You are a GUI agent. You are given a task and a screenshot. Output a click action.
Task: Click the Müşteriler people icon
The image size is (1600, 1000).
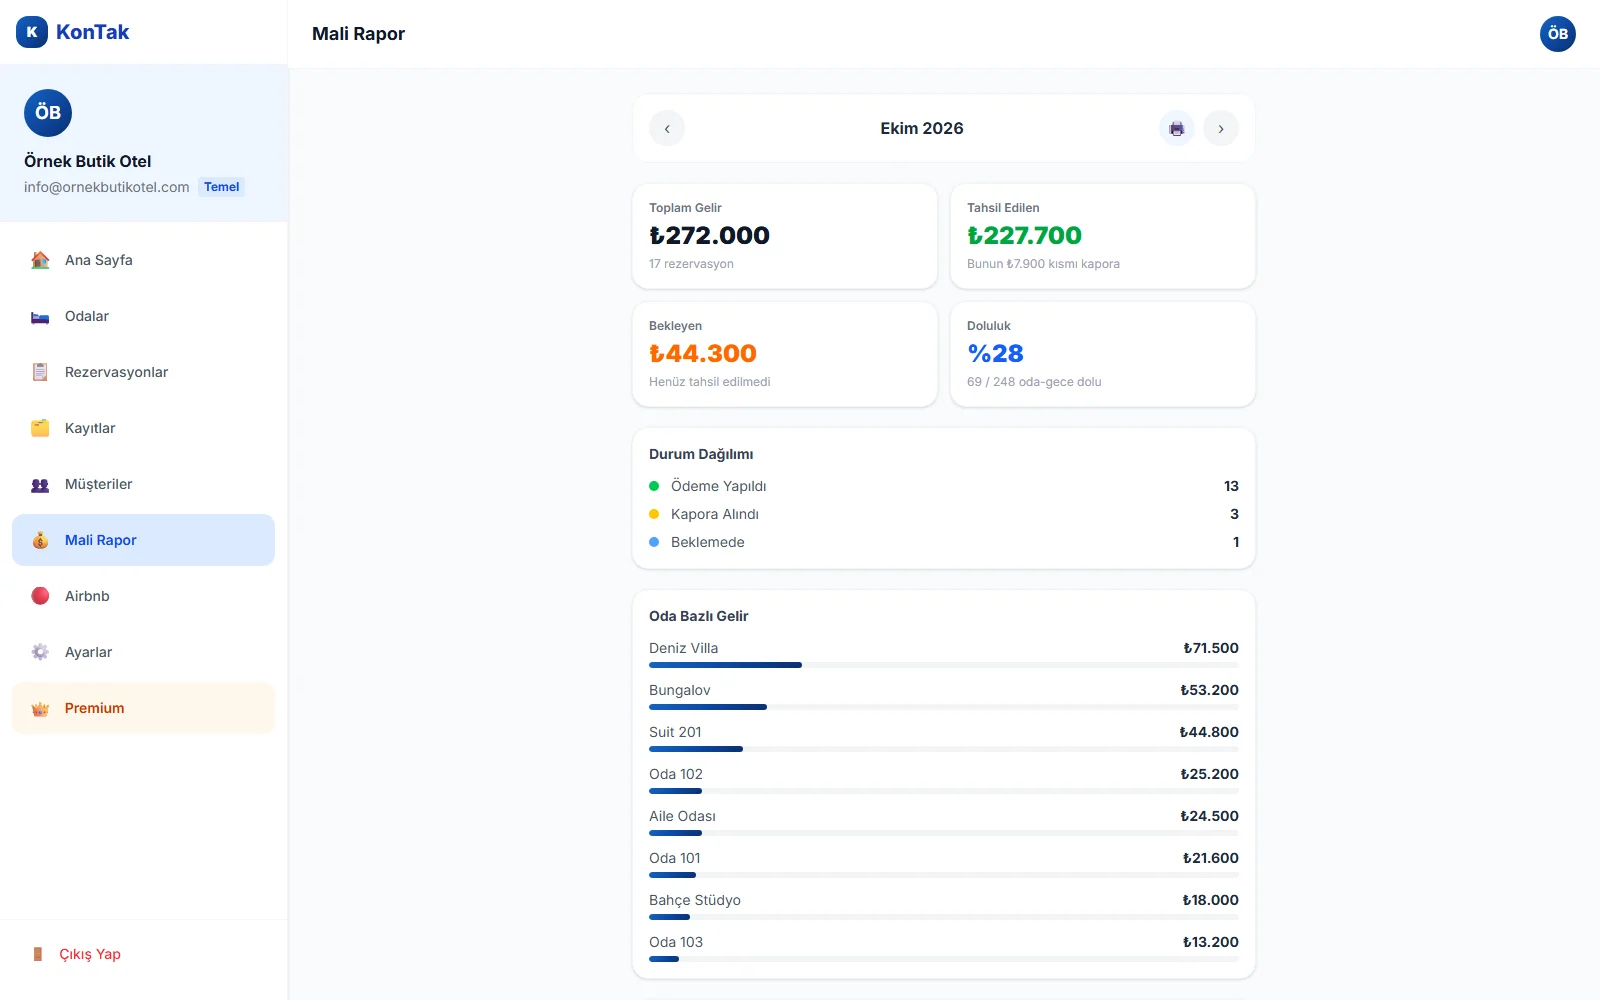[40, 484]
